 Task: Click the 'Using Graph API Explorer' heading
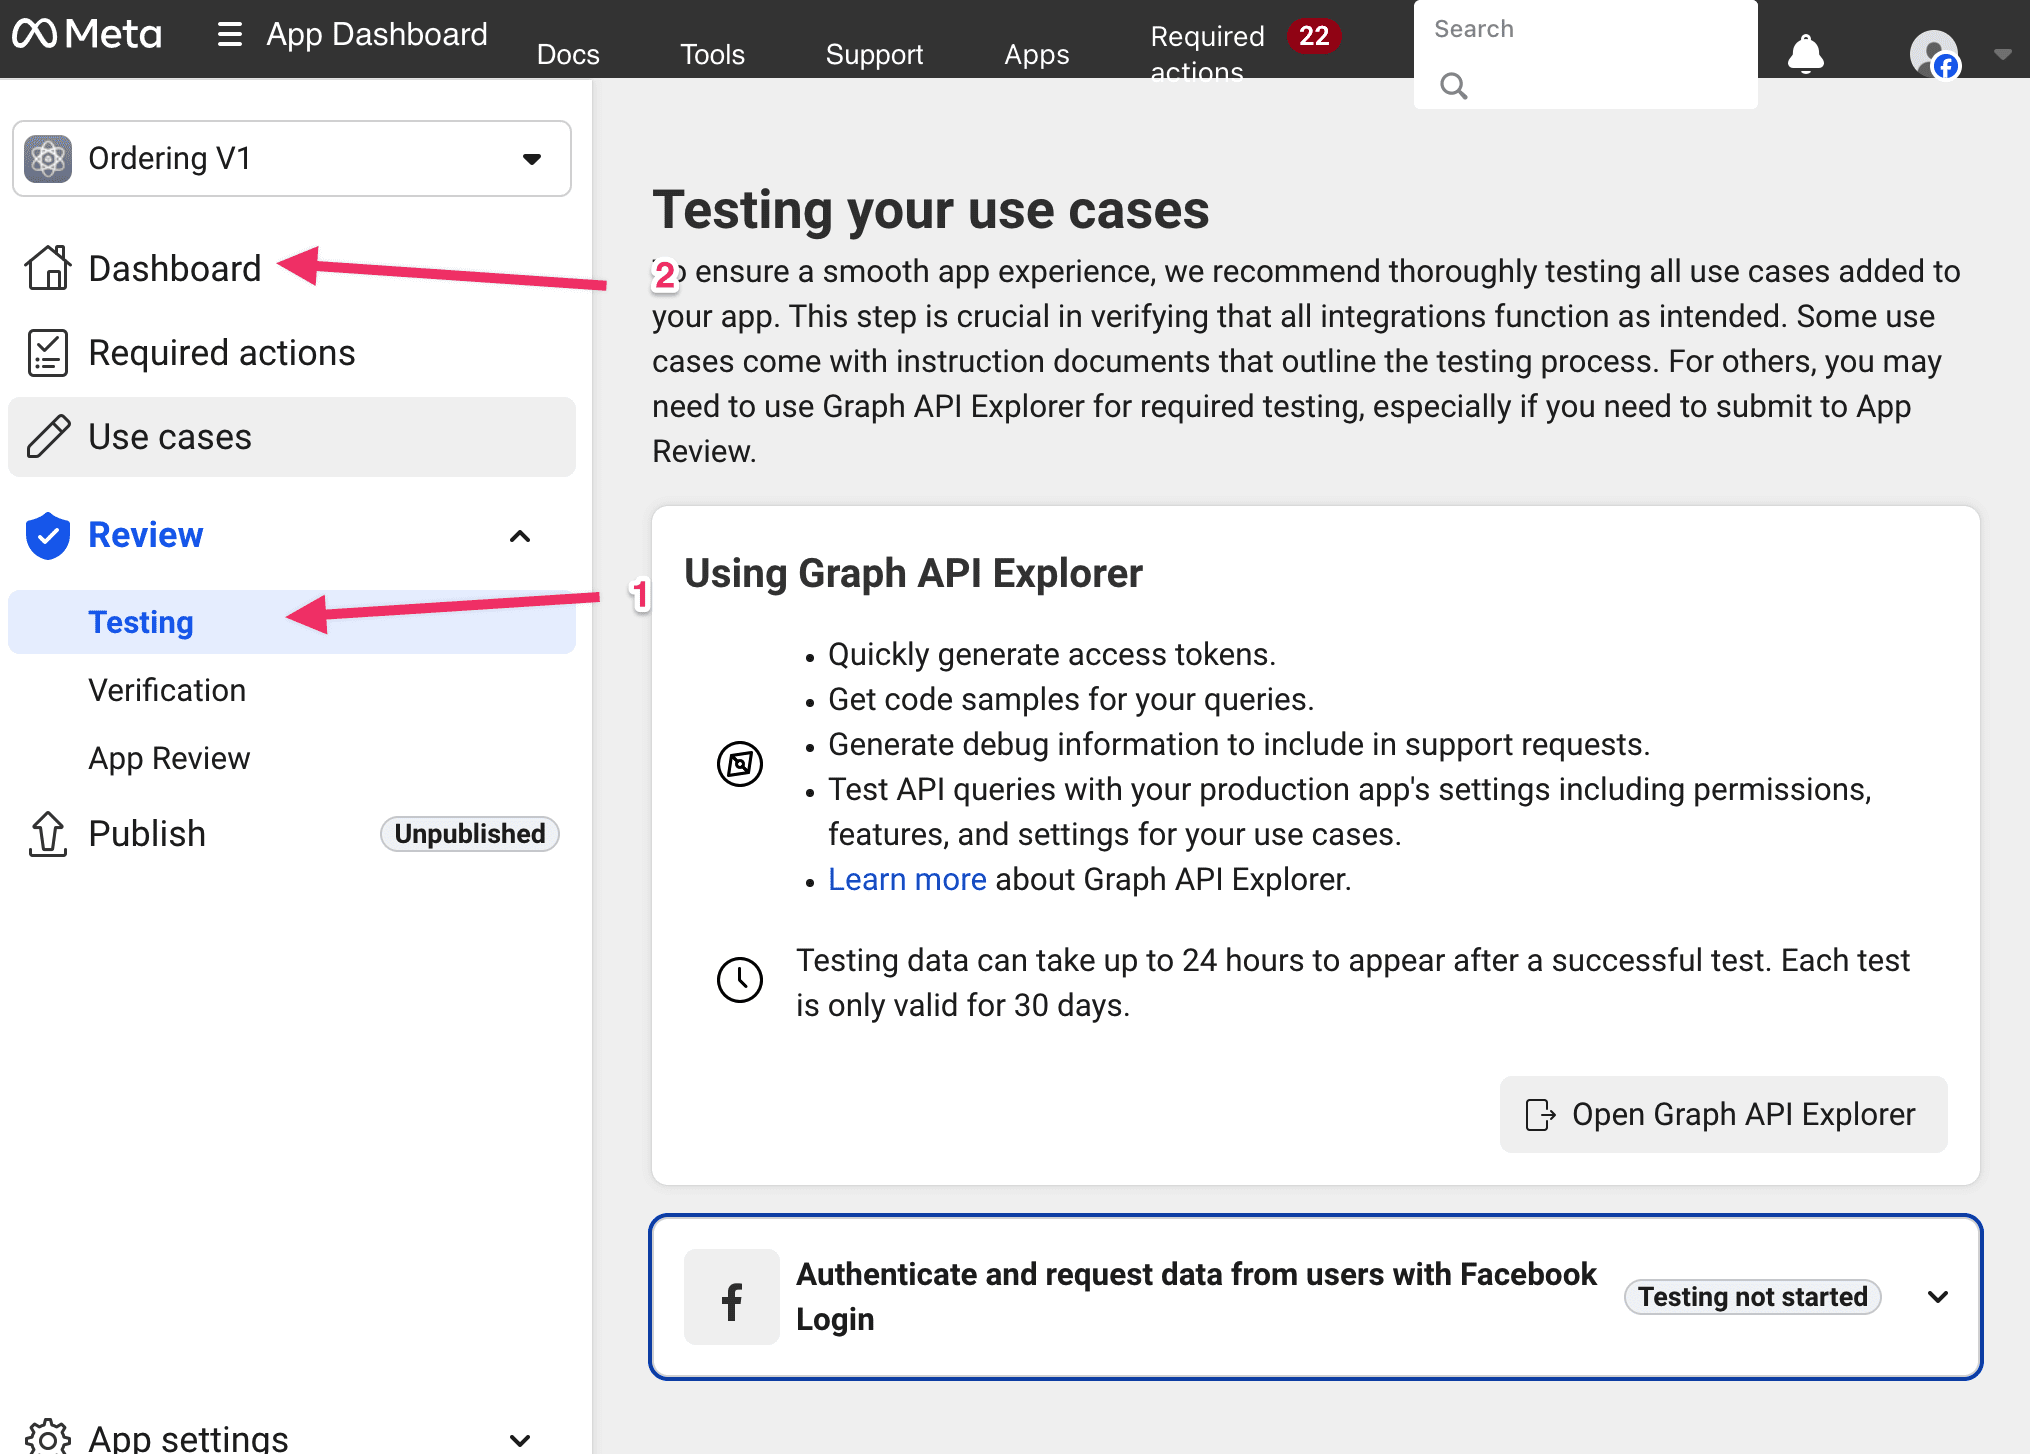coord(913,574)
